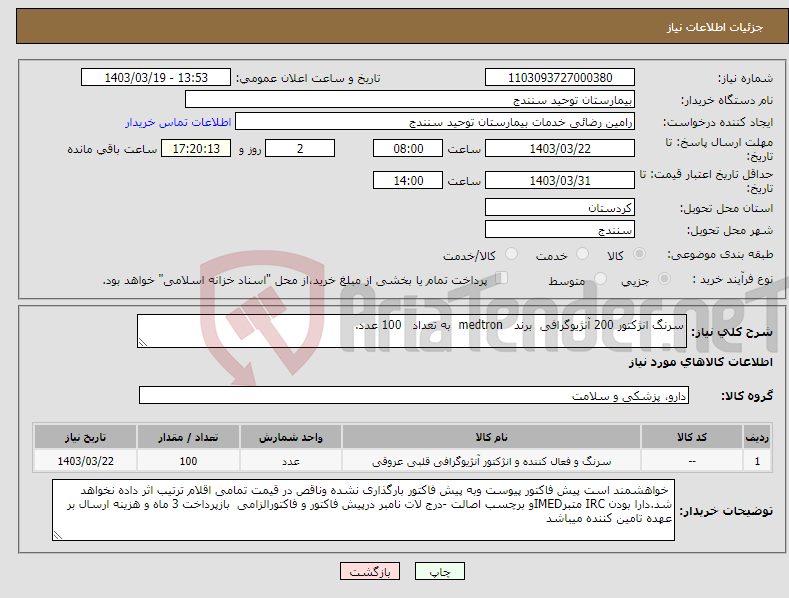Image resolution: width=789 pixels, height=598 pixels.
Task: Click the ردیف column header
Action: [757, 437]
